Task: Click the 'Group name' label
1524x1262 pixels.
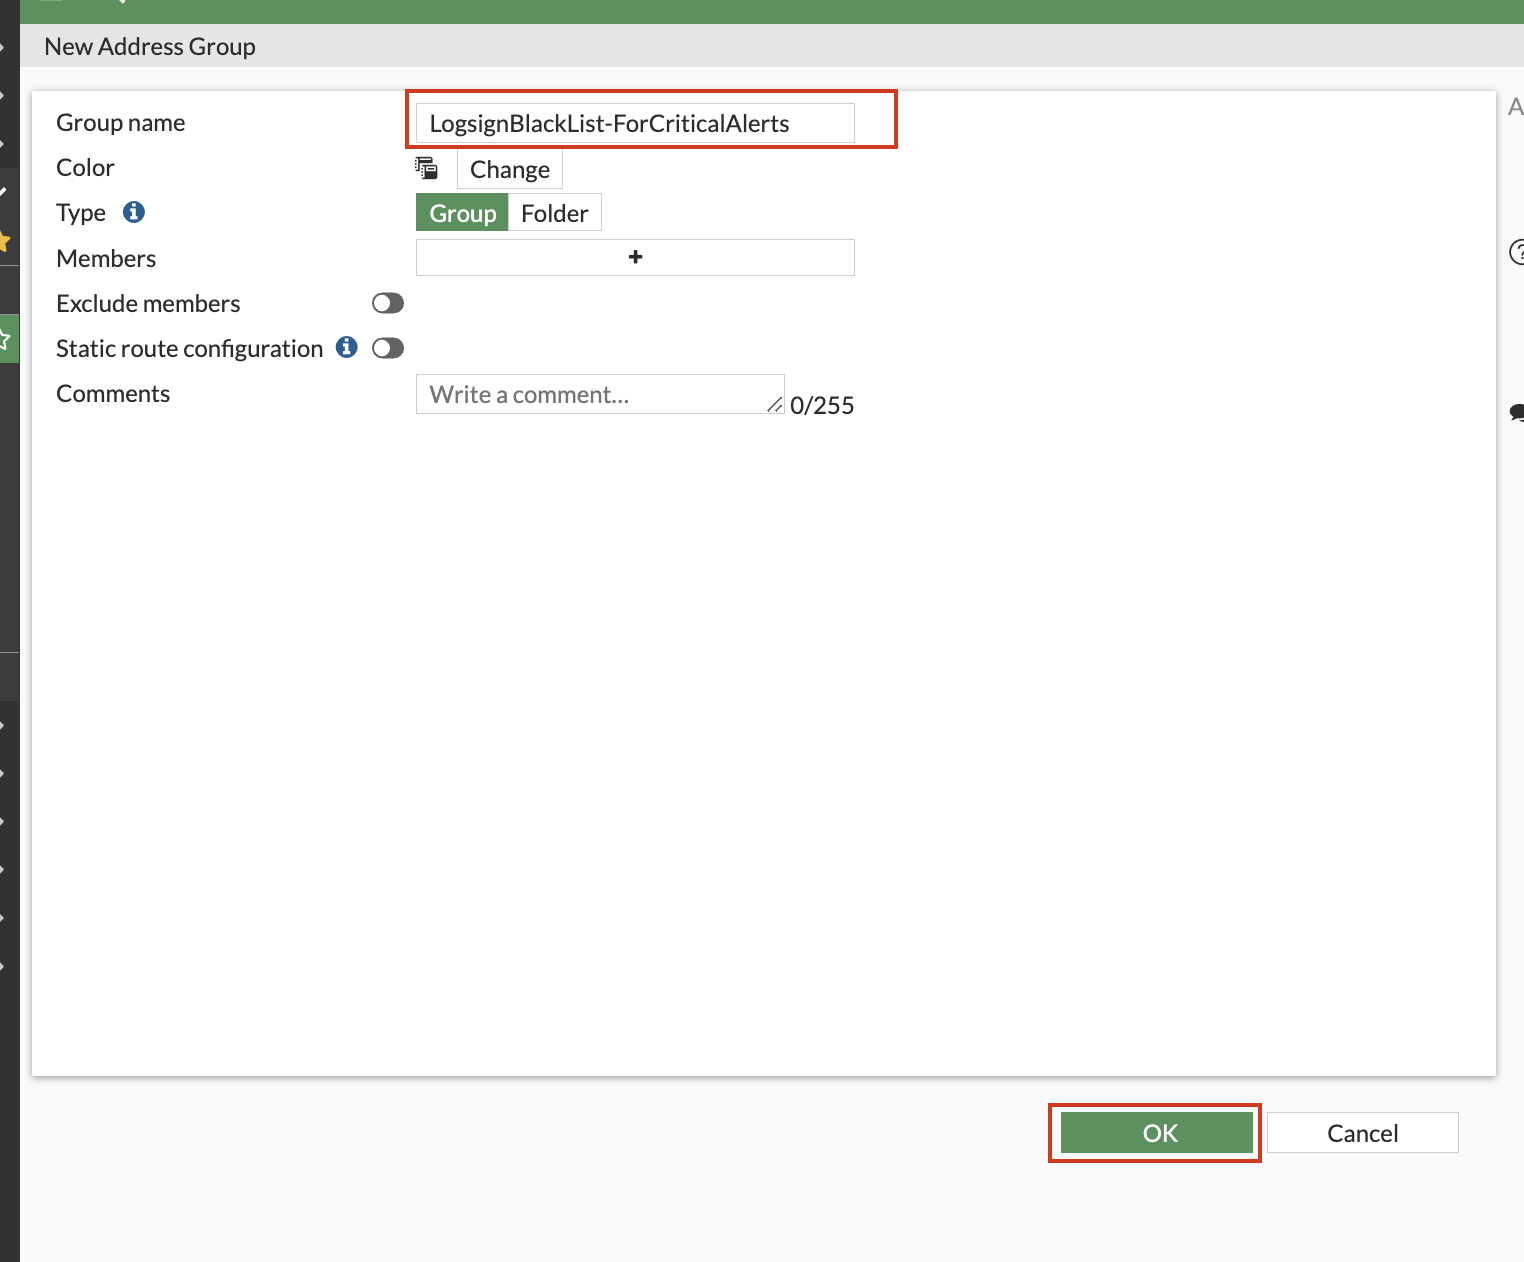Action: pyautogui.click(x=121, y=123)
